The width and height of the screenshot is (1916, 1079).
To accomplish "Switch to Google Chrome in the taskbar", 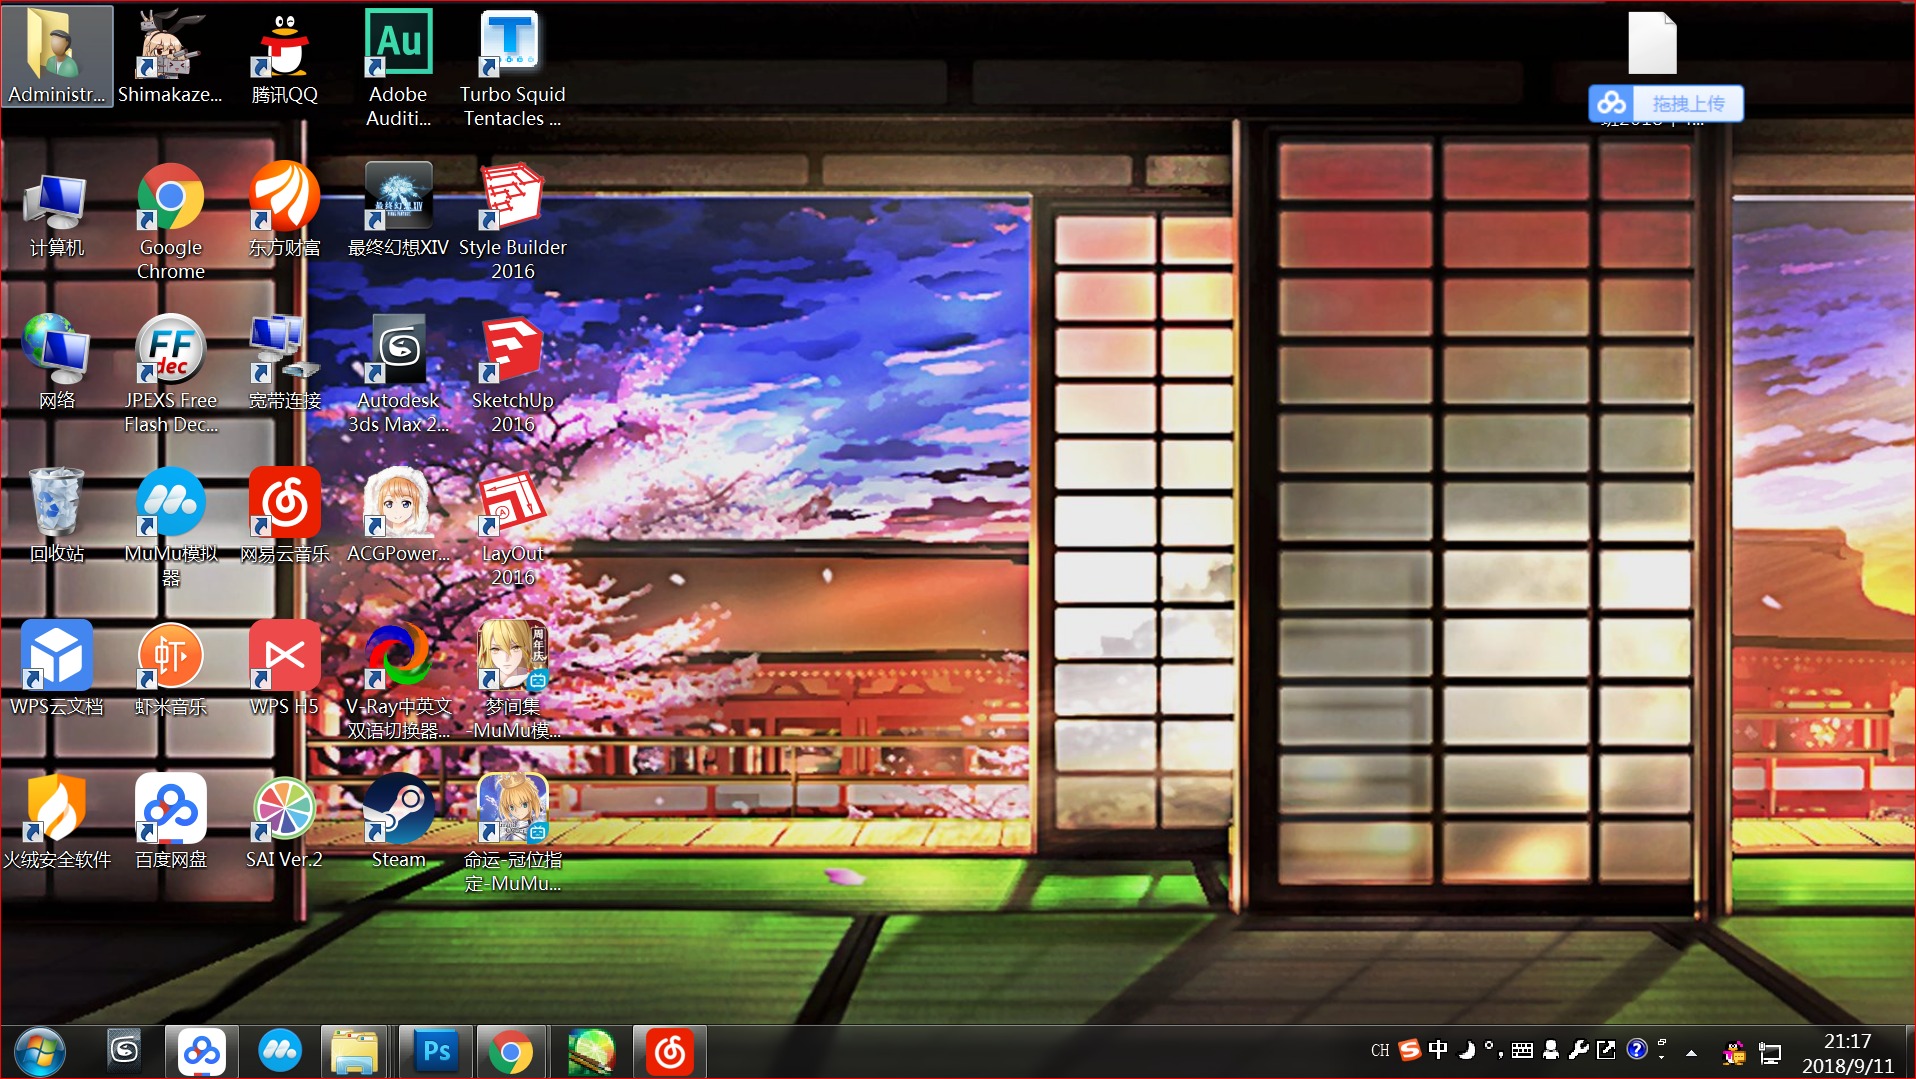I will pyautogui.click(x=511, y=1052).
